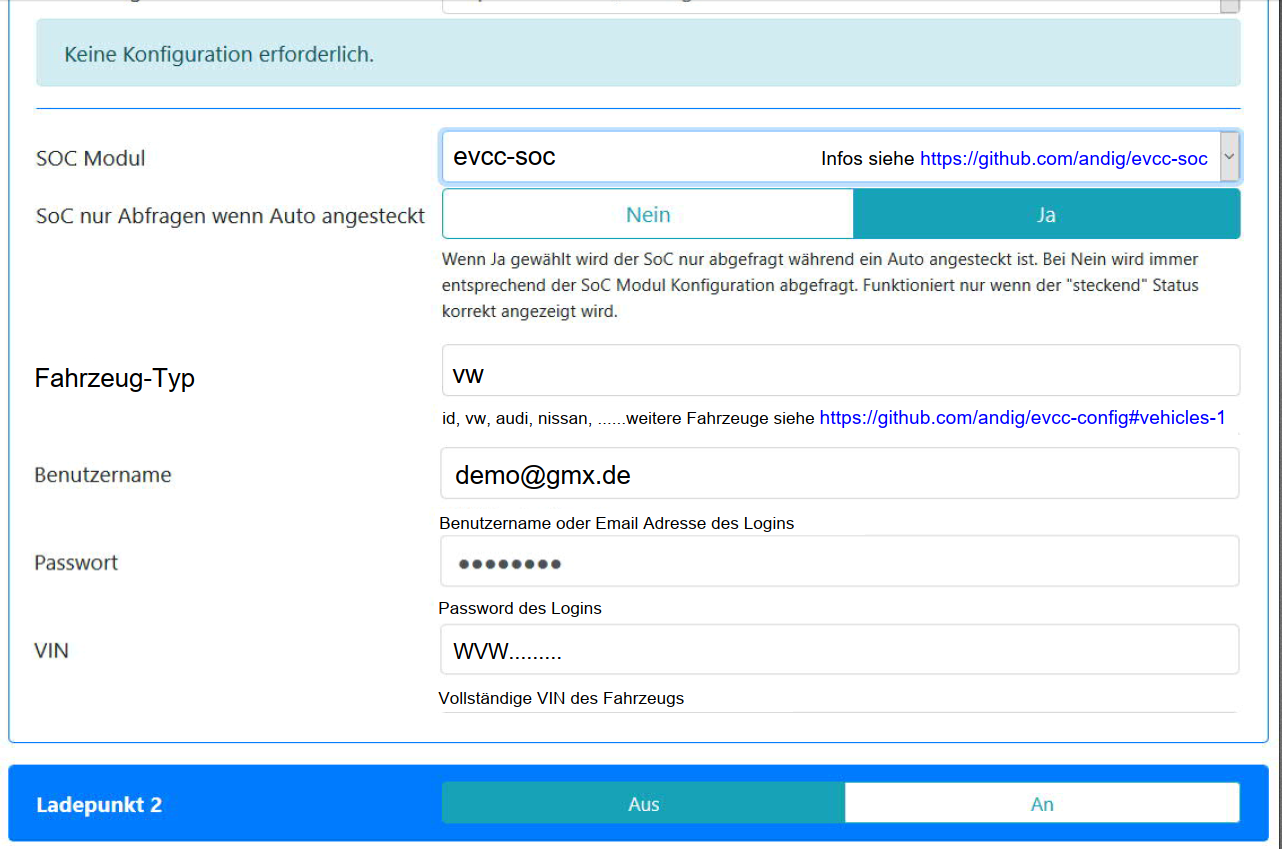Switch Ladepunkt 2 to Aus
This screenshot has height=849, width=1282.
point(643,804)
